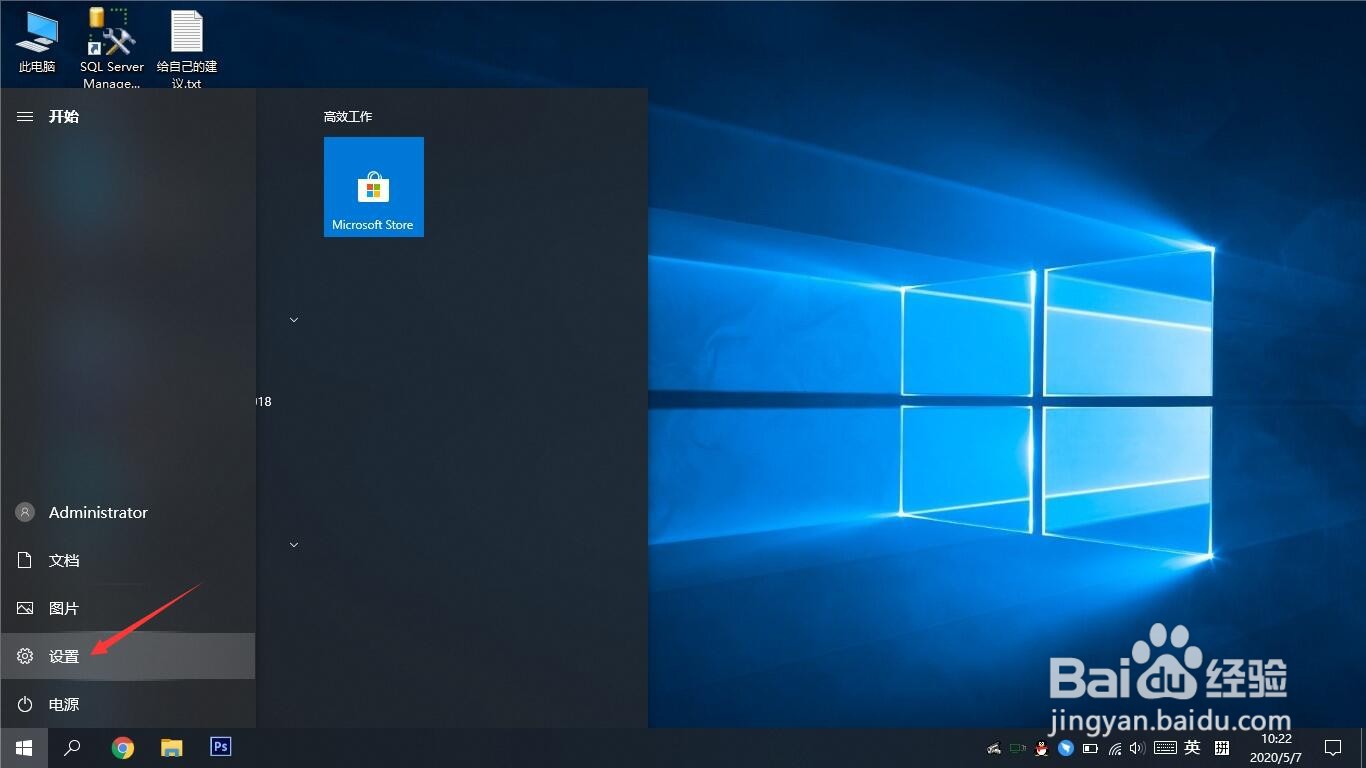Launch the Microsoft Store tile
Image resolution: width=1366 pixels, height=768 pixels.
pos(374,187)
